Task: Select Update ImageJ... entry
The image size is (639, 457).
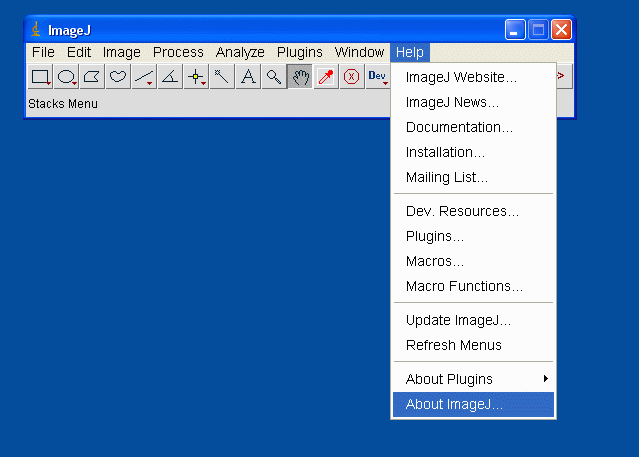Action: (473, 320)
